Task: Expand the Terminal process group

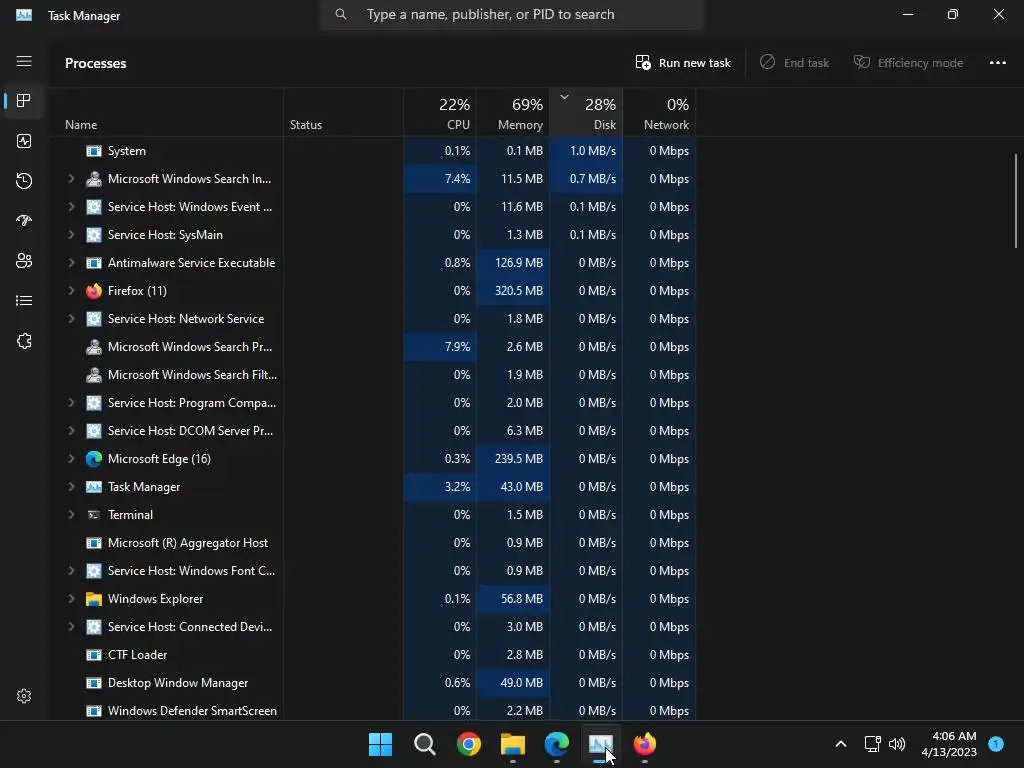Action: [x=71, y=515]
